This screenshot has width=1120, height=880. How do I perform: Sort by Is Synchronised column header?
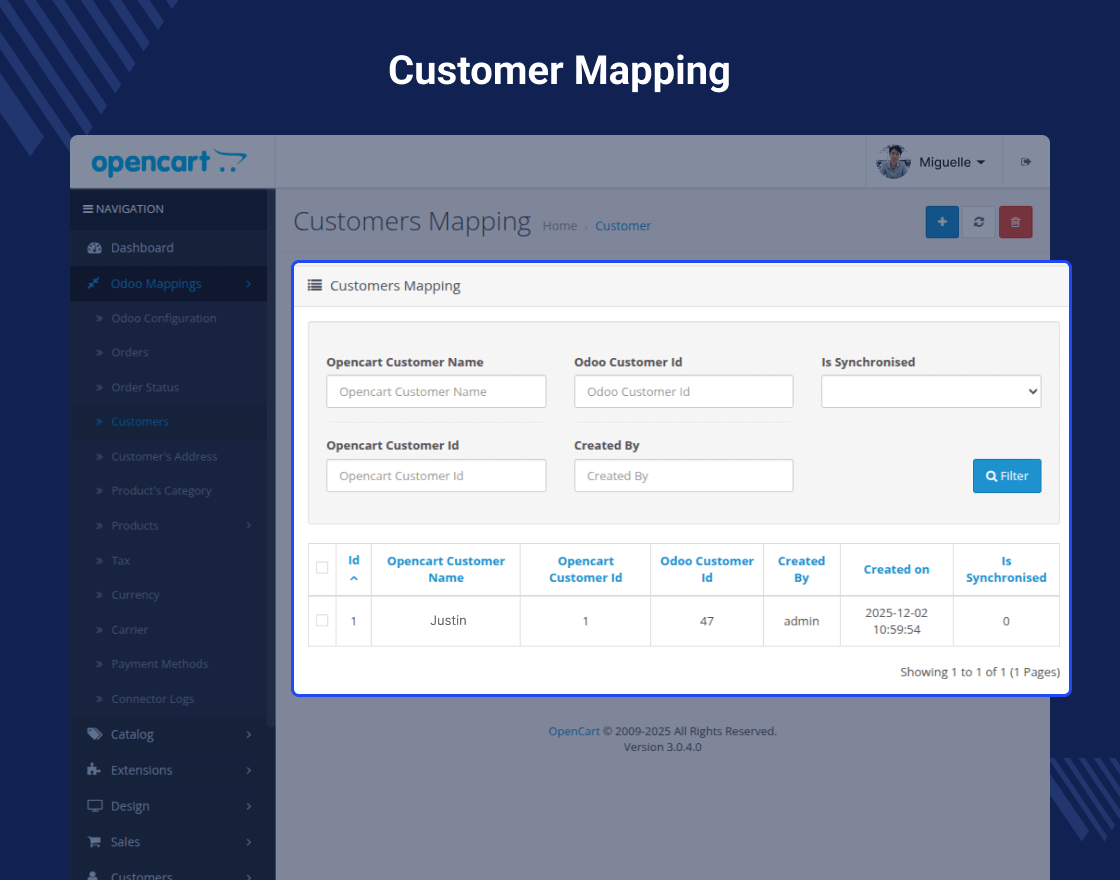(x=1006, y=569)
